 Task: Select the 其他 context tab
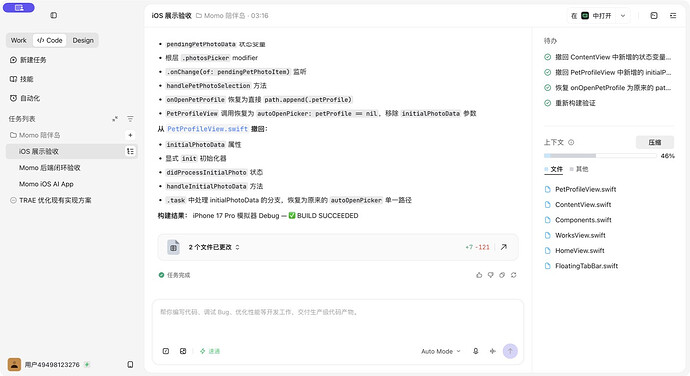point(579,169)
